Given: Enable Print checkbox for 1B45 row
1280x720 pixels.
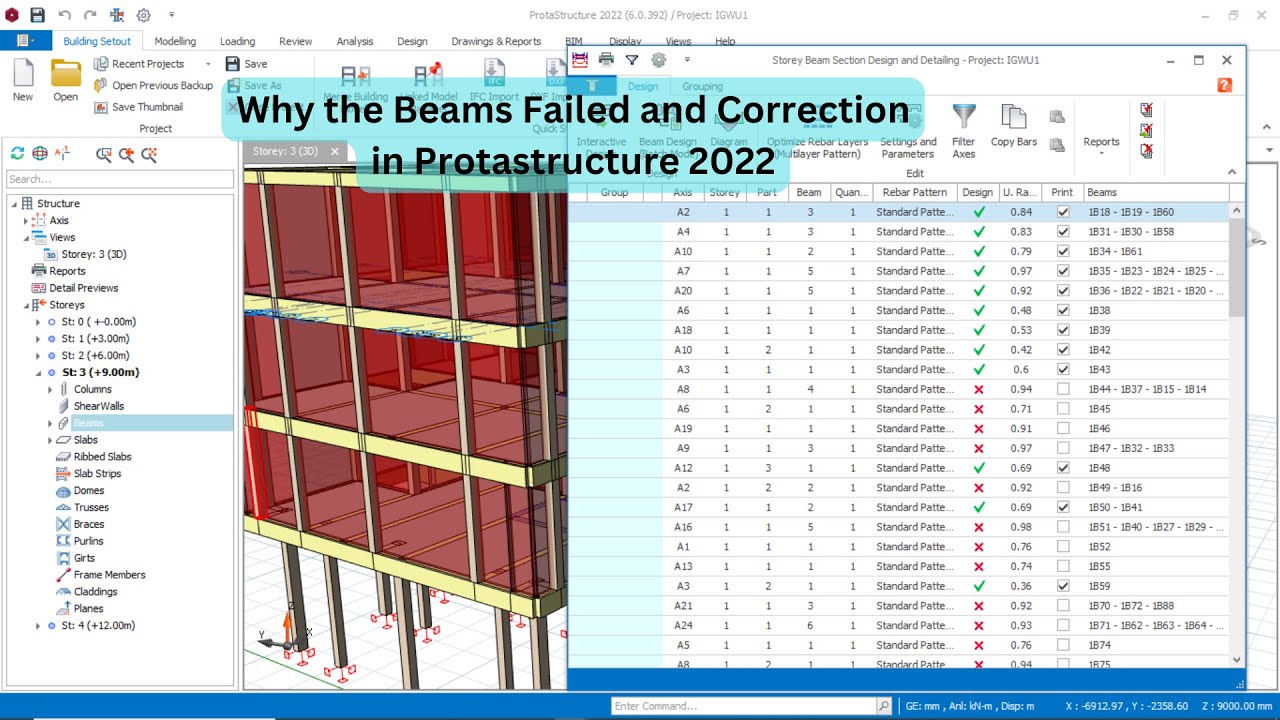Looking at the screenshot, I should (x=1063, y=409).
